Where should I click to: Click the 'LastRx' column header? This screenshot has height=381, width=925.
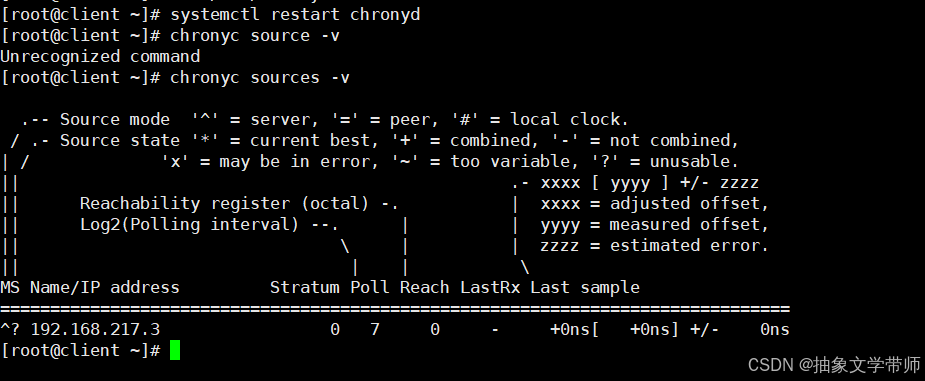click(490, 288)
